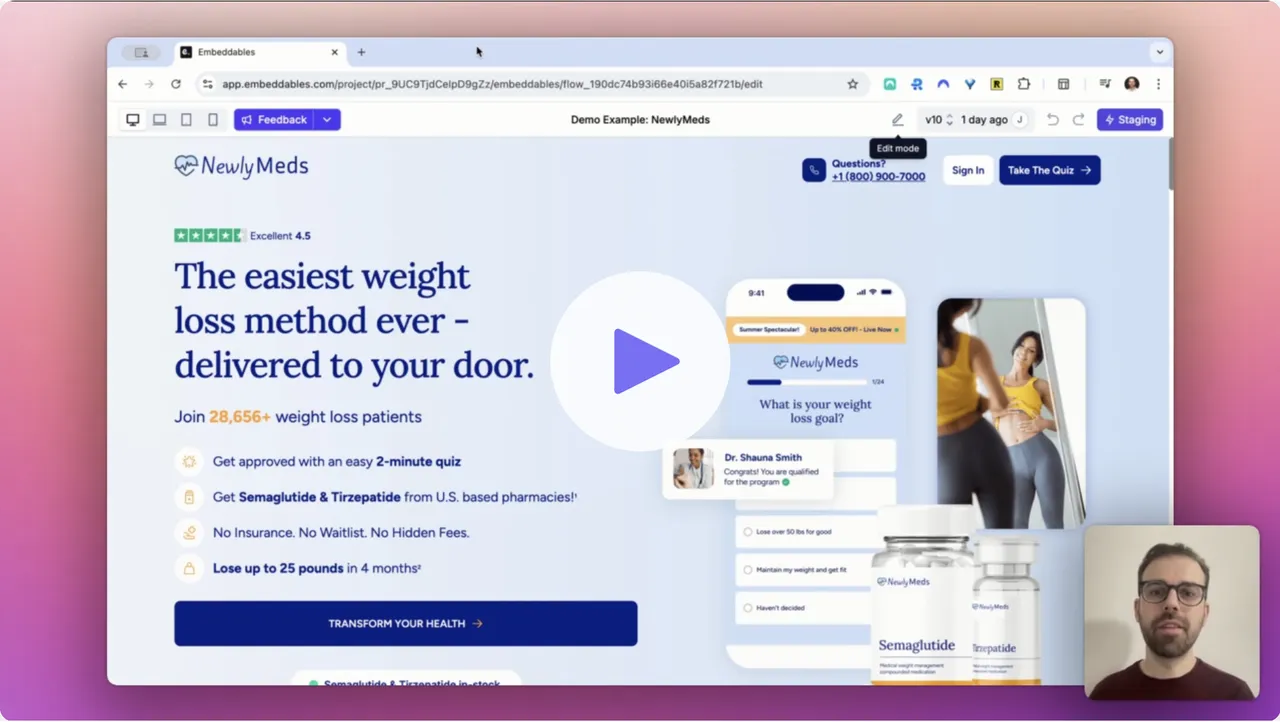Toggle Edit mode with the pencil icon

point(898,120)
